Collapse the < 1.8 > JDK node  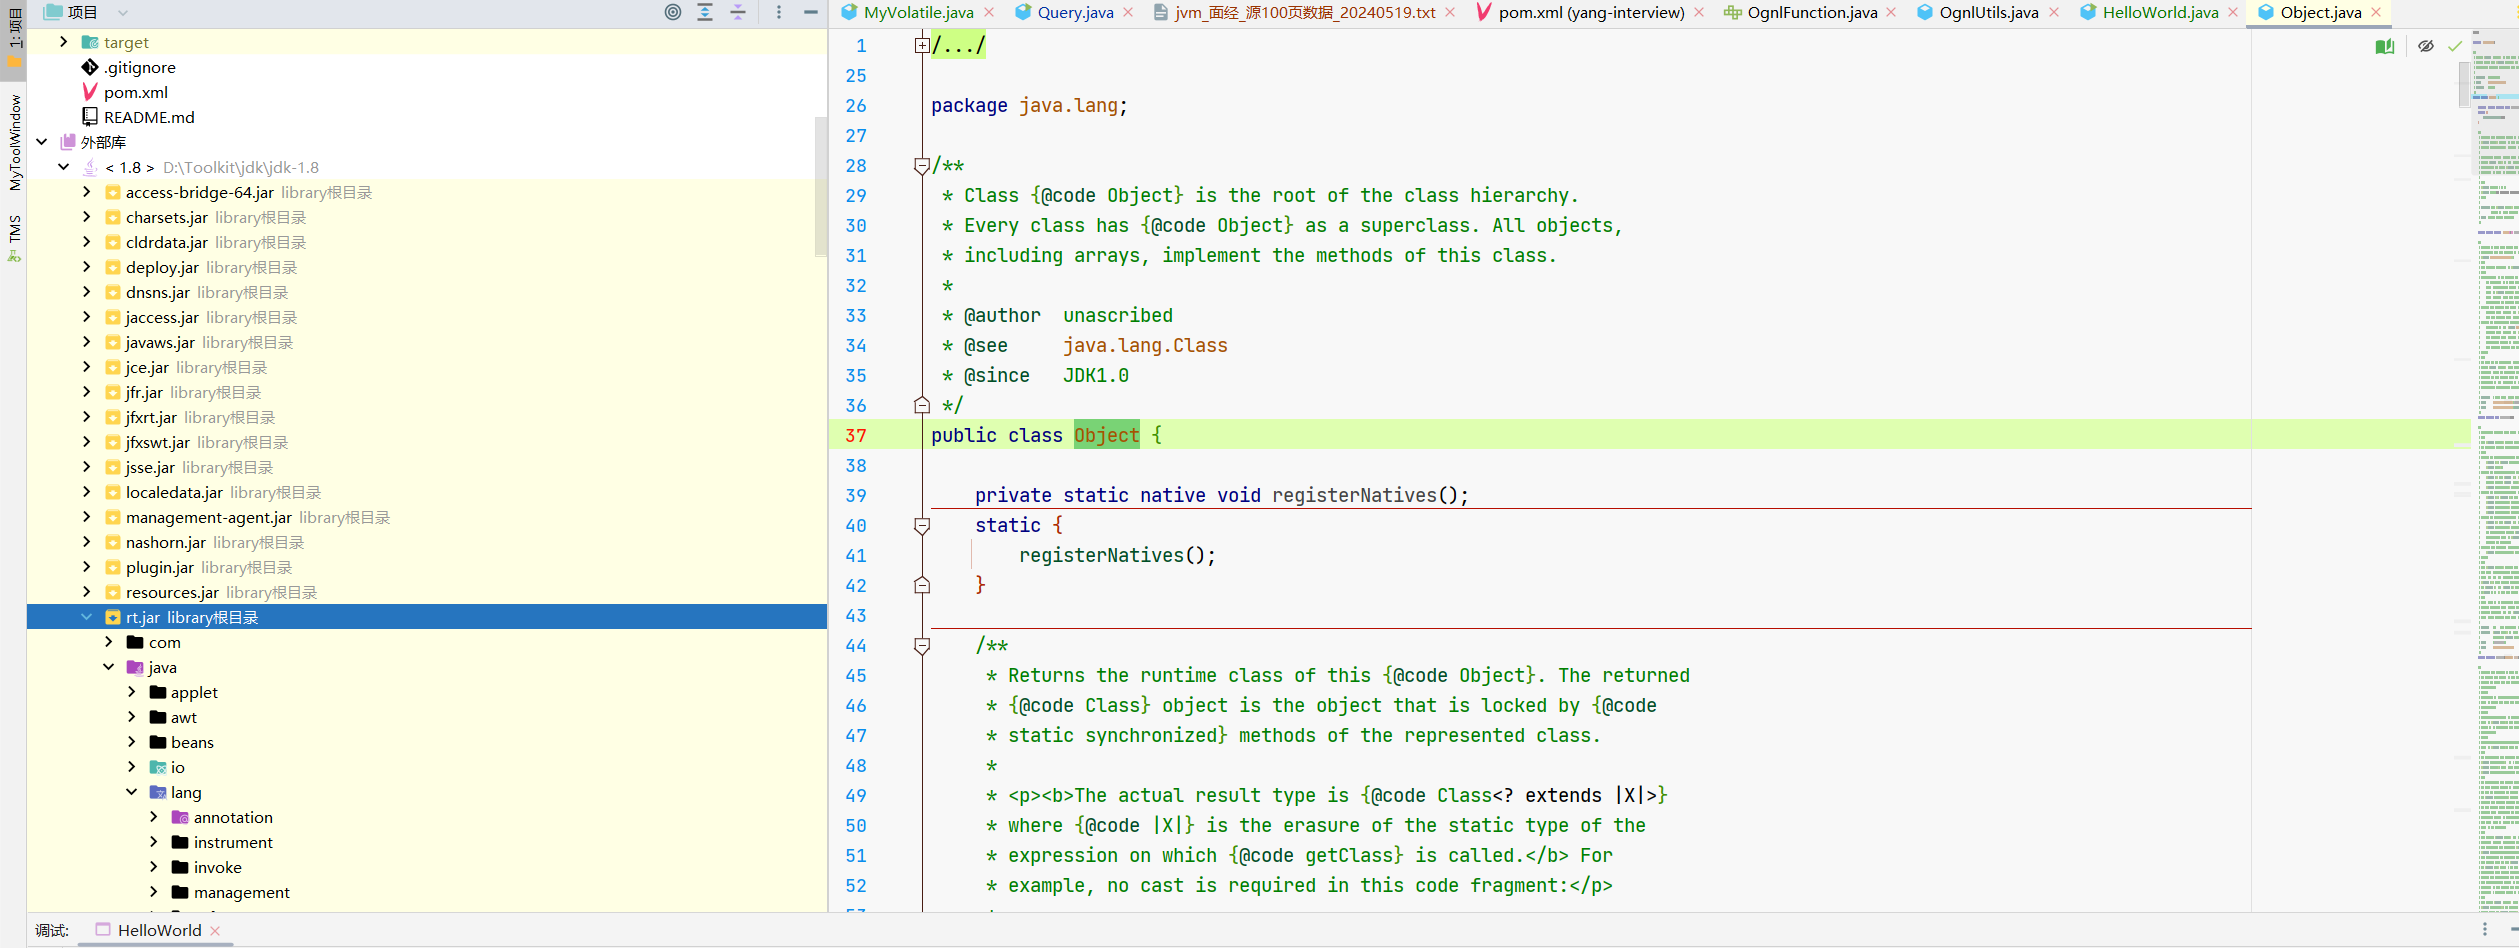pos(64,167)
